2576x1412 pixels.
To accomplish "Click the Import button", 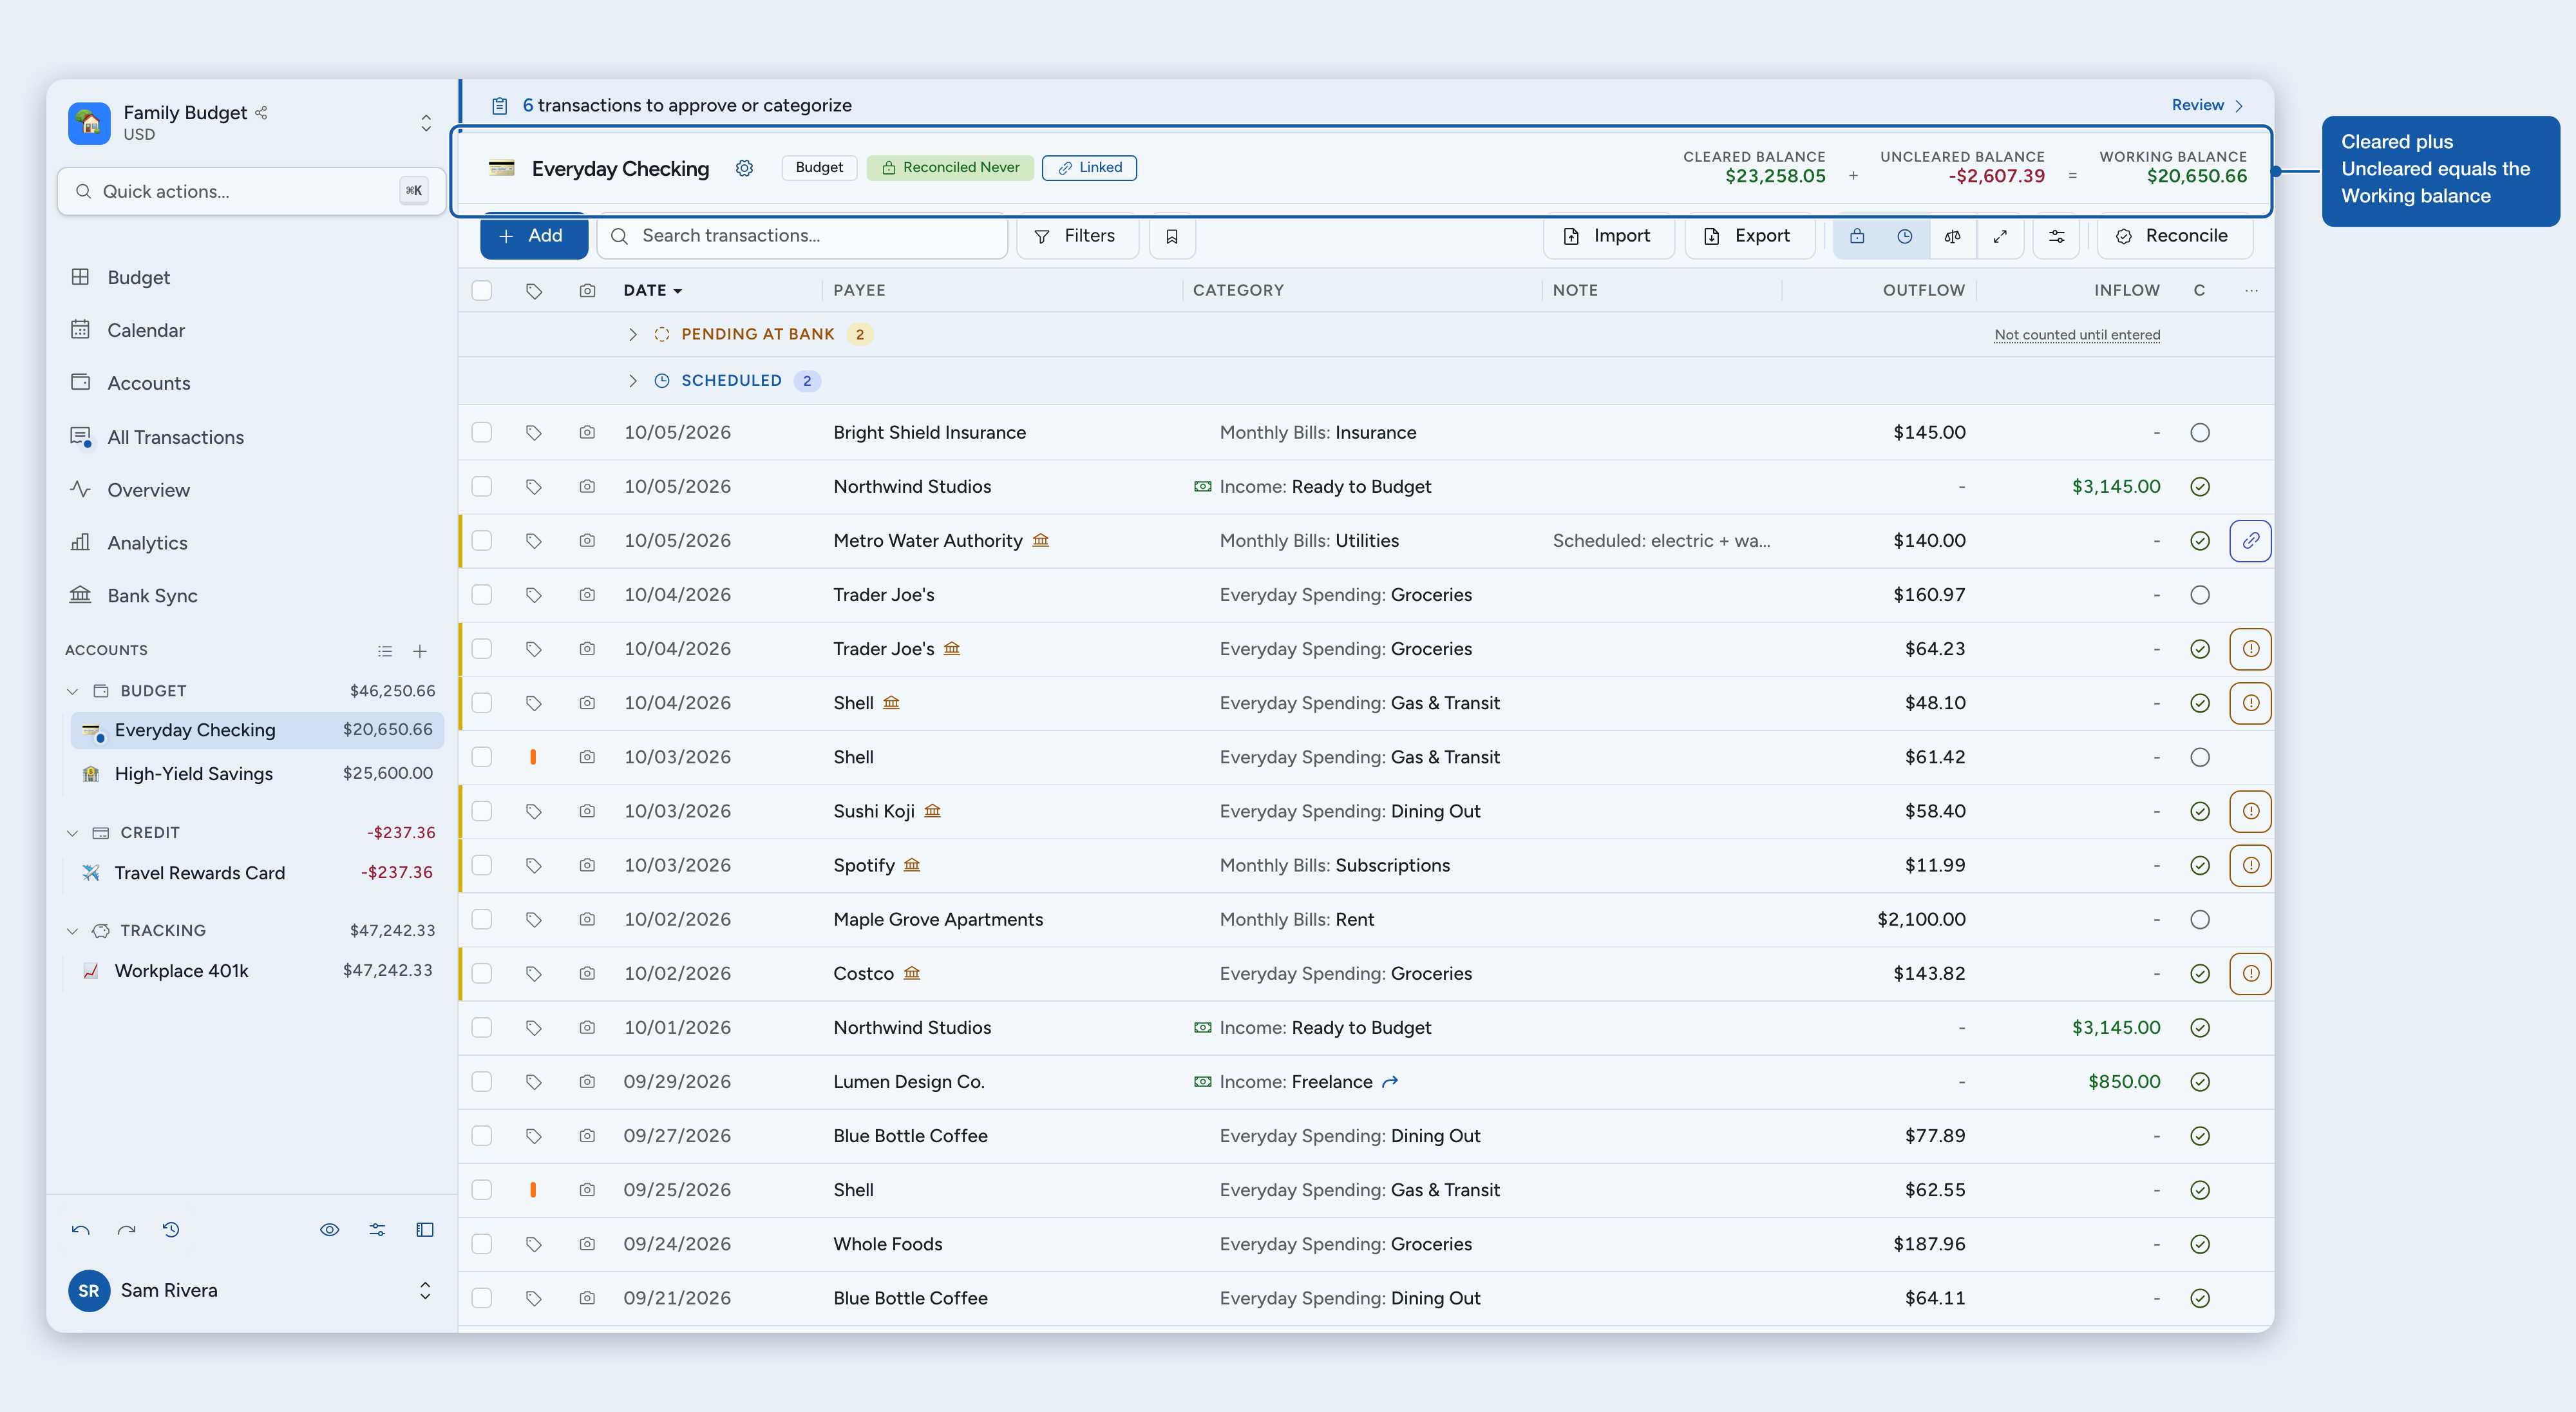I will [1608, 236].
